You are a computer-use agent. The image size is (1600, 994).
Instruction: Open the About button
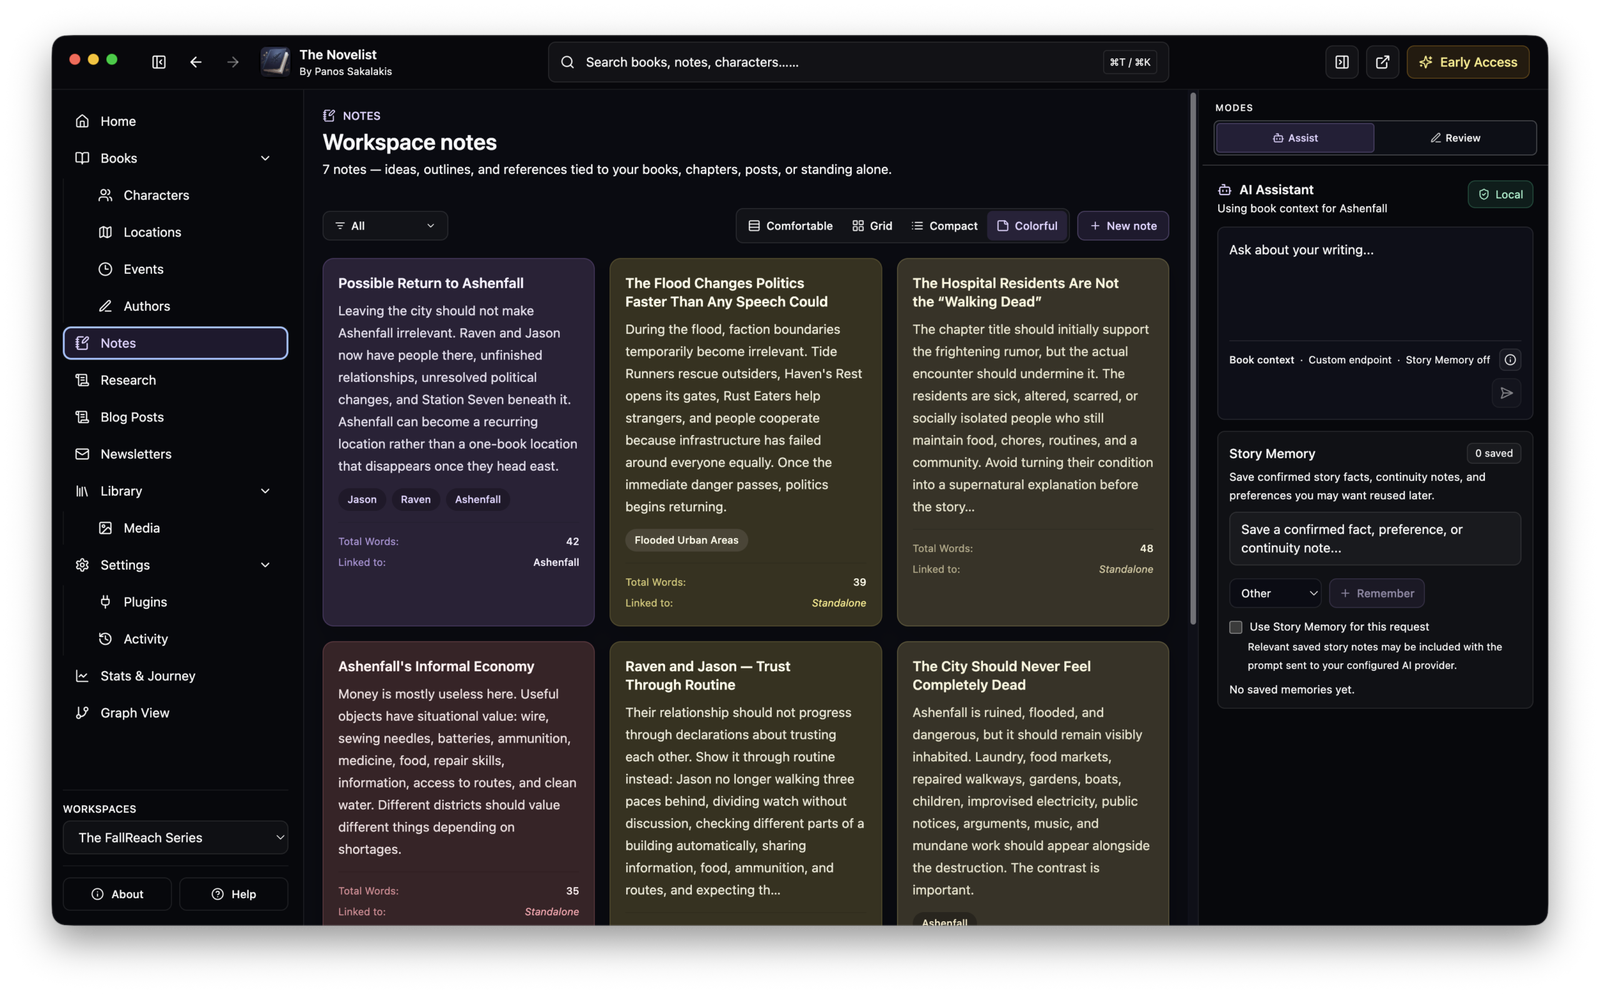[117, 894]
